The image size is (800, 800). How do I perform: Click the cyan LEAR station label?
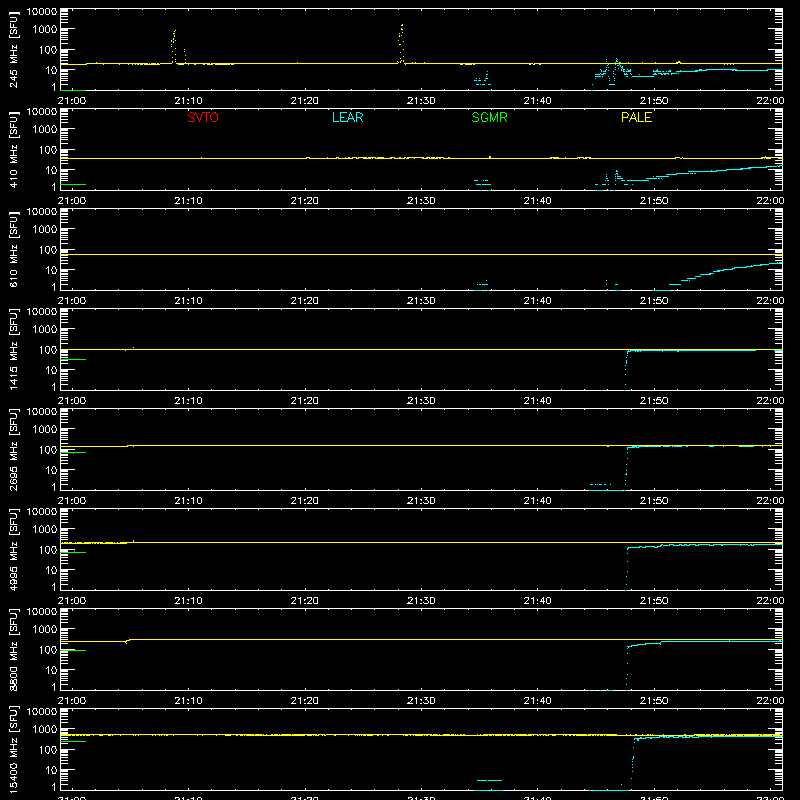coord(347,117)
